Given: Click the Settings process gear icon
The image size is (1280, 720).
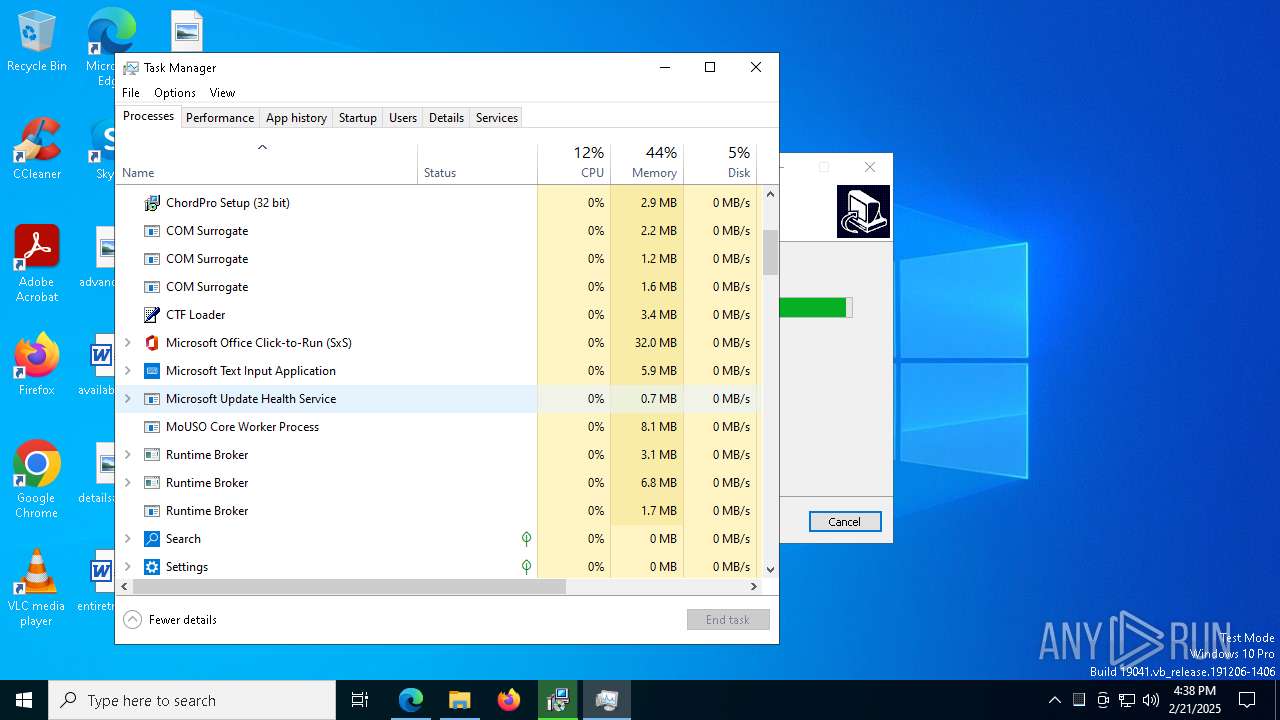Looking at the screenshot, I should point(152,567).
